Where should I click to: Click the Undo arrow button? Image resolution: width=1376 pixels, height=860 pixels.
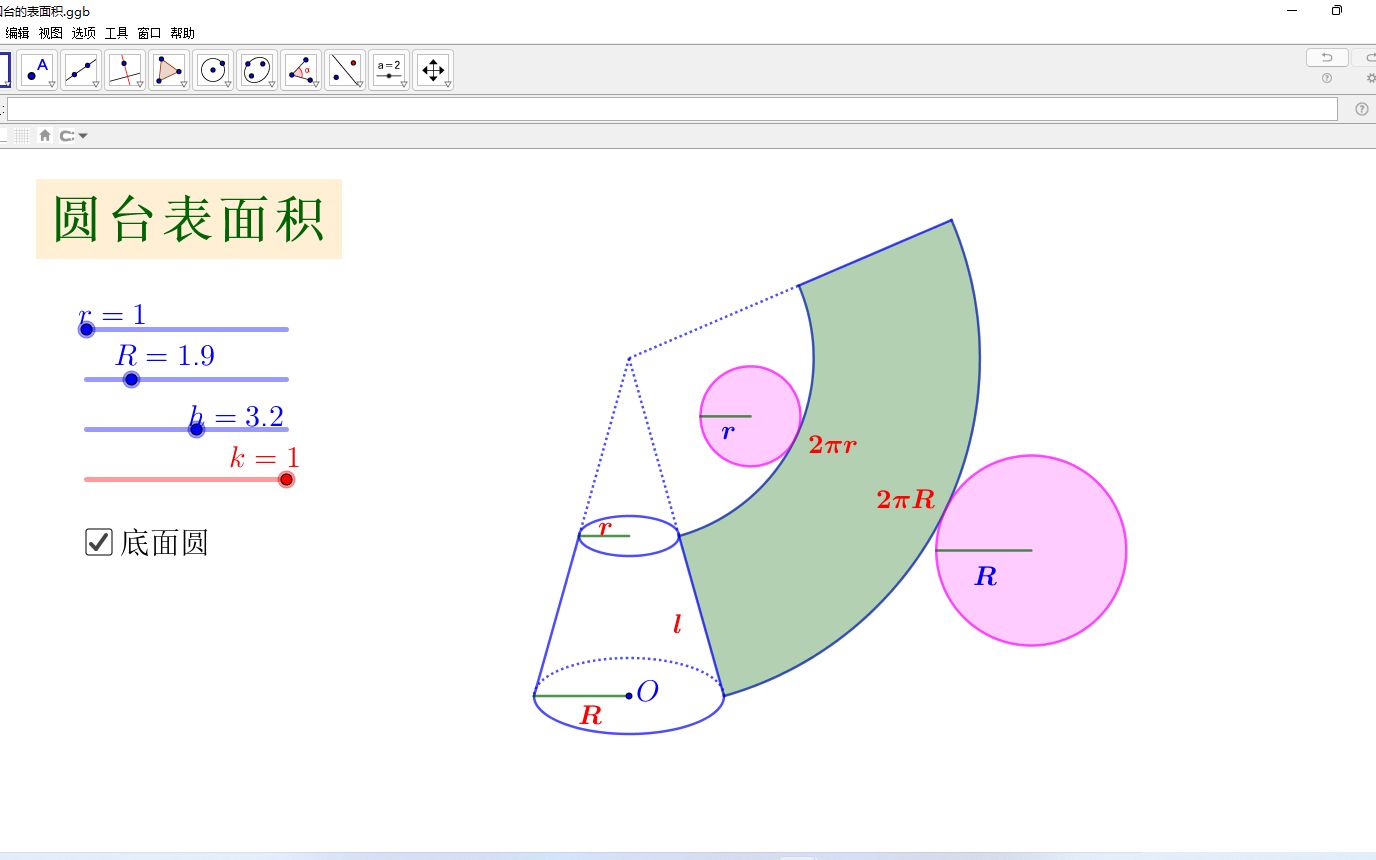tap(1327, 57)
